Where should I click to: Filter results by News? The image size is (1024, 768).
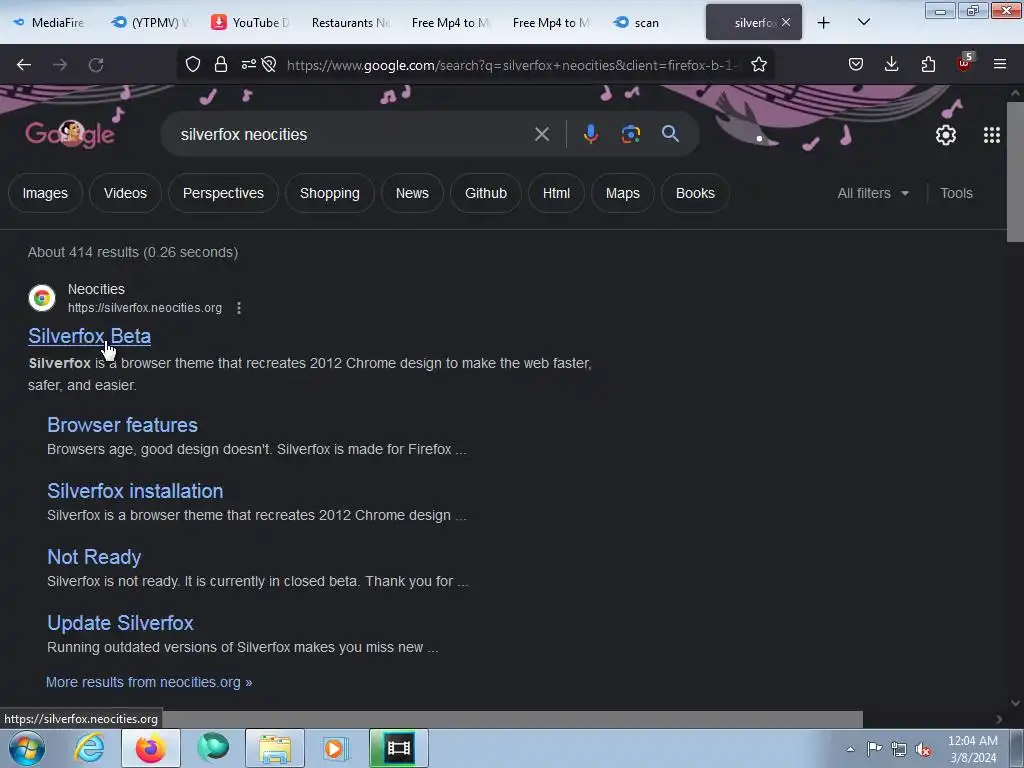pyautogui.click(x=412, y=193)
